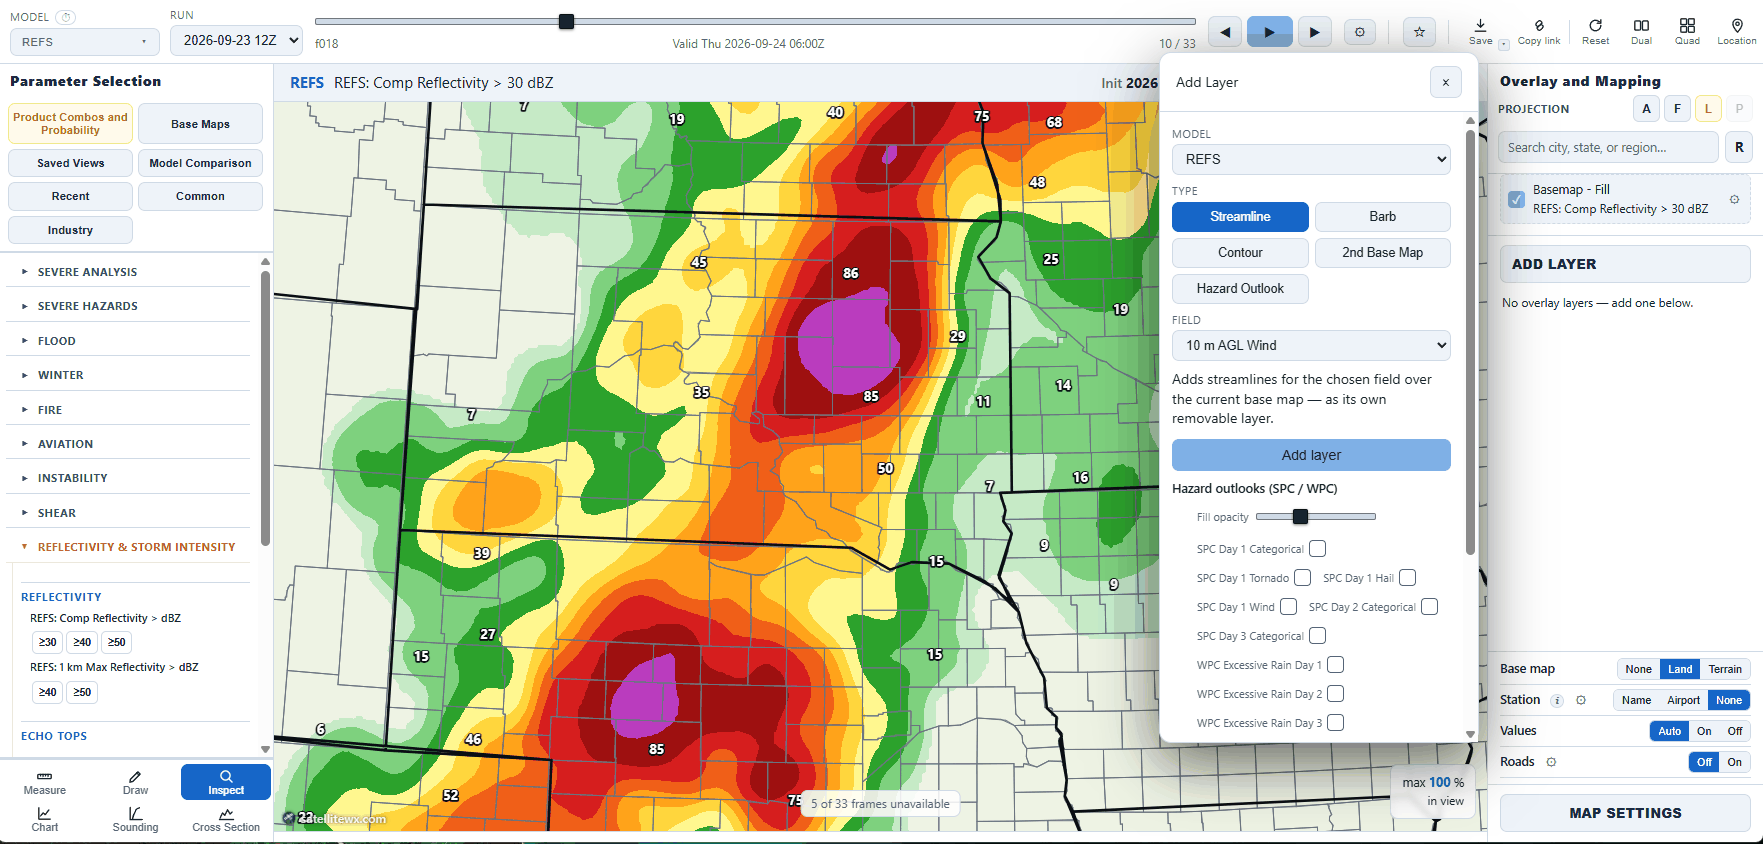The width and height of the screenshot is (1763, 844).
Task: Open the Model Comparison tab
Action: pos(200,163)
